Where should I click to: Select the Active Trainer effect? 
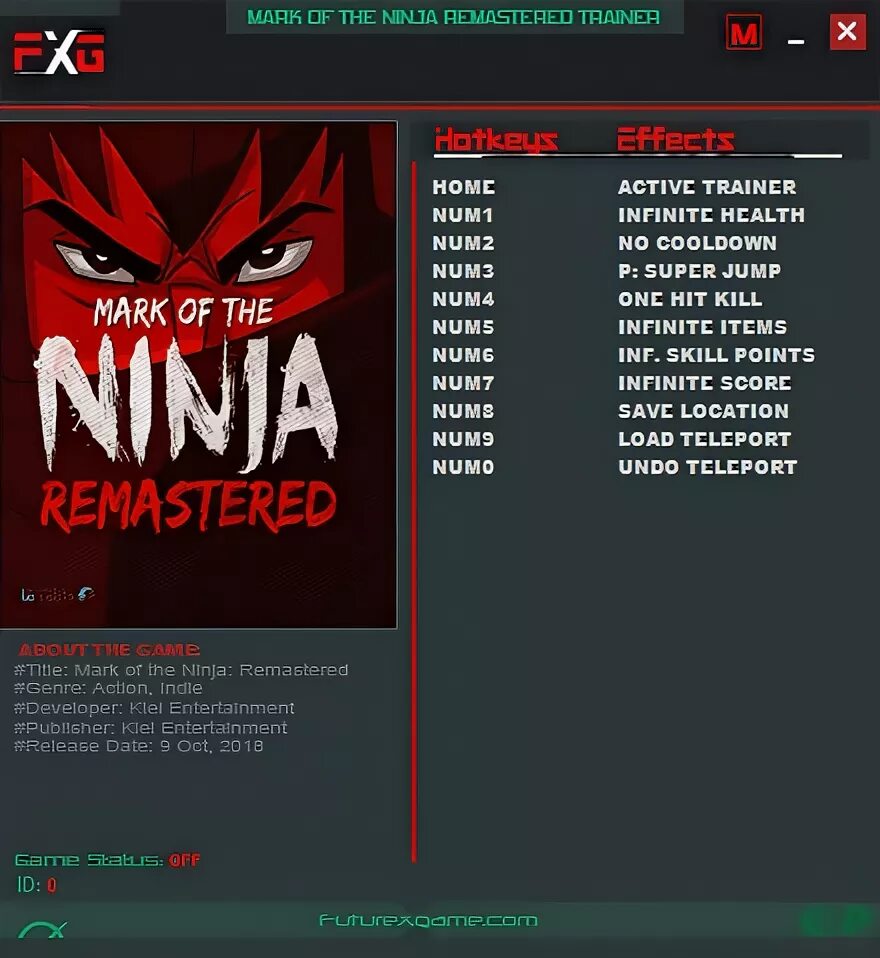(x=707, y=187)
